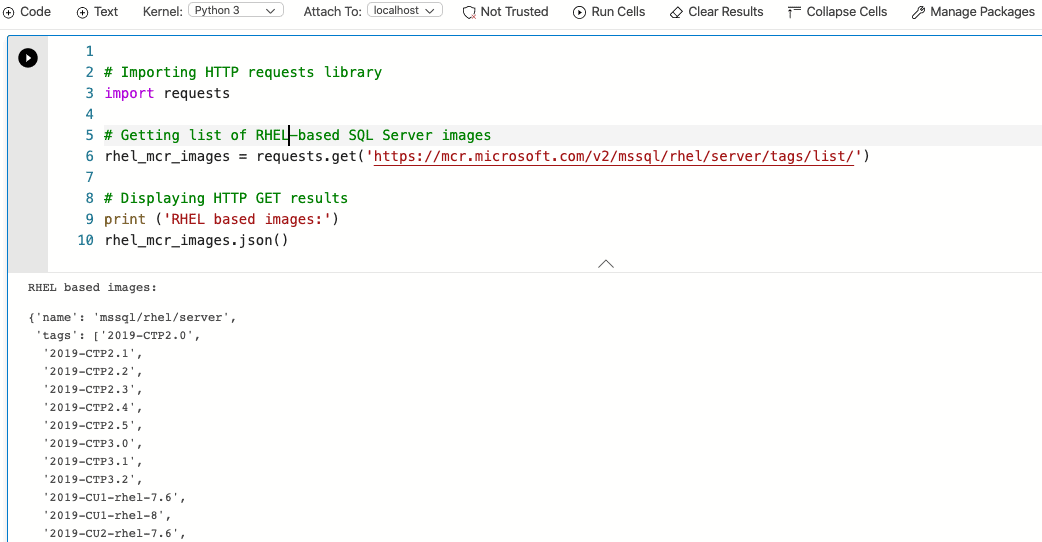Open the Kernel Python 3 dropdown
Screen dimensions: 1042x542
click(236, 11)
